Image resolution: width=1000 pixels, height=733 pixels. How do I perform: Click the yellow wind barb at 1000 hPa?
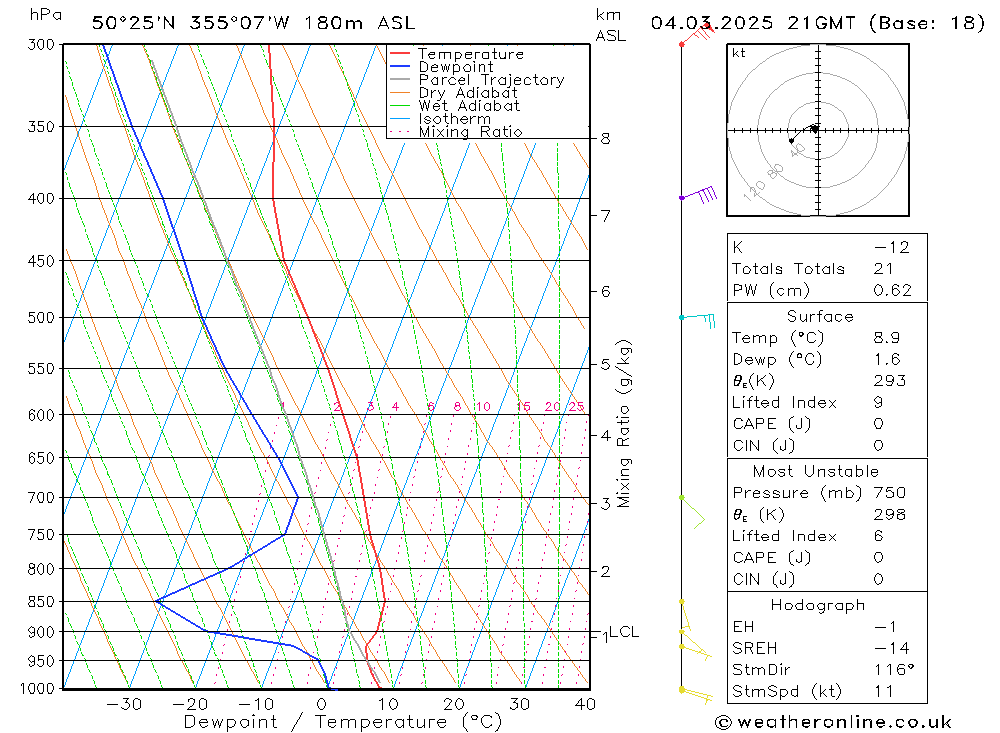coord(696,695)
